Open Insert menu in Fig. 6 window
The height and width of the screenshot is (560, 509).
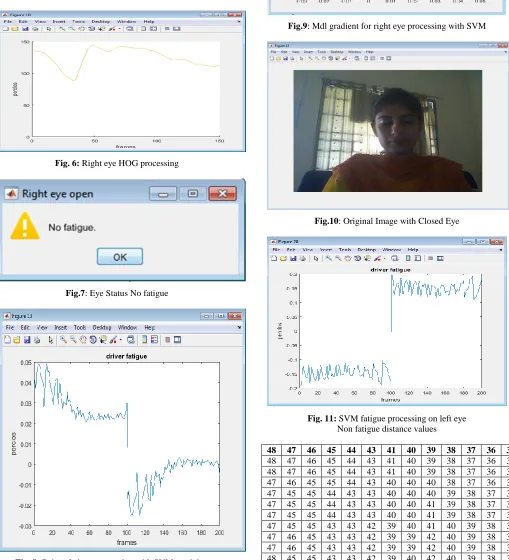tap(59, 21)
